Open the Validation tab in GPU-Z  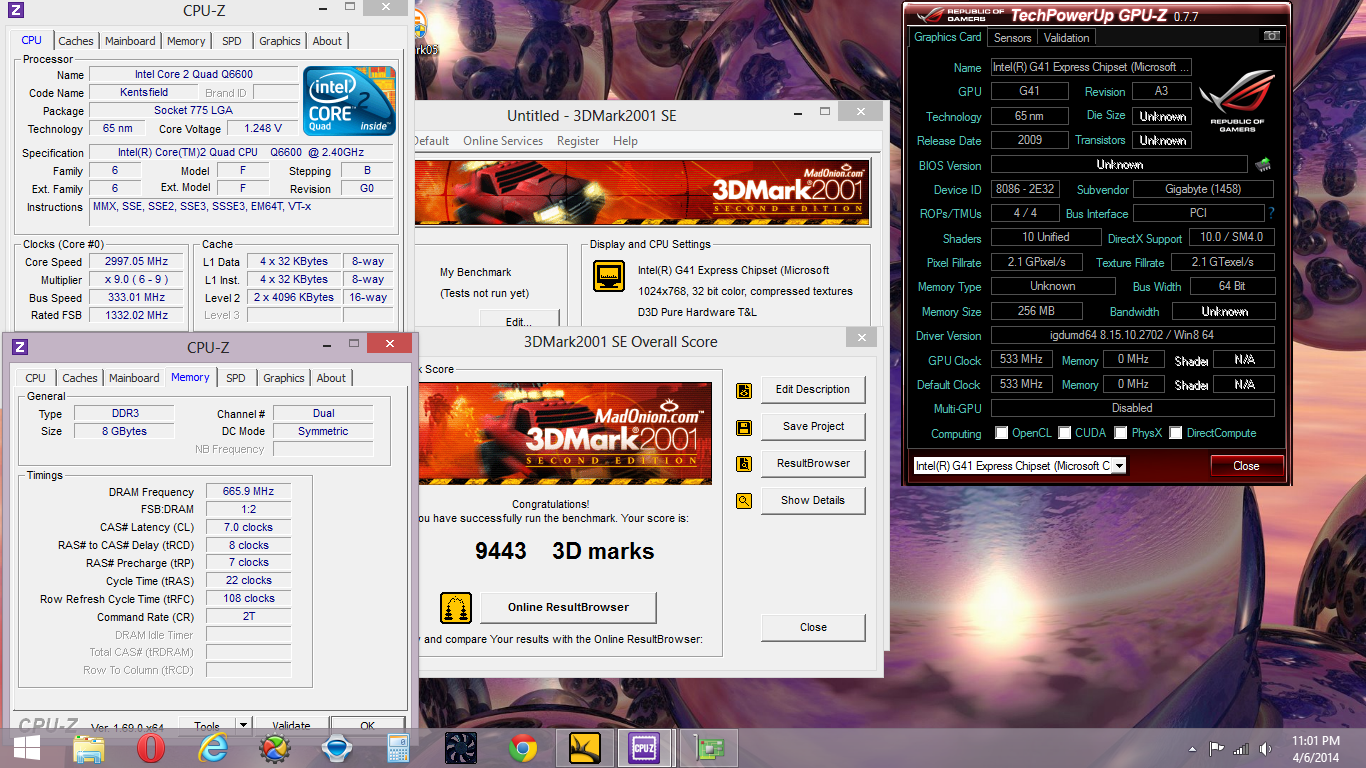1067,38
